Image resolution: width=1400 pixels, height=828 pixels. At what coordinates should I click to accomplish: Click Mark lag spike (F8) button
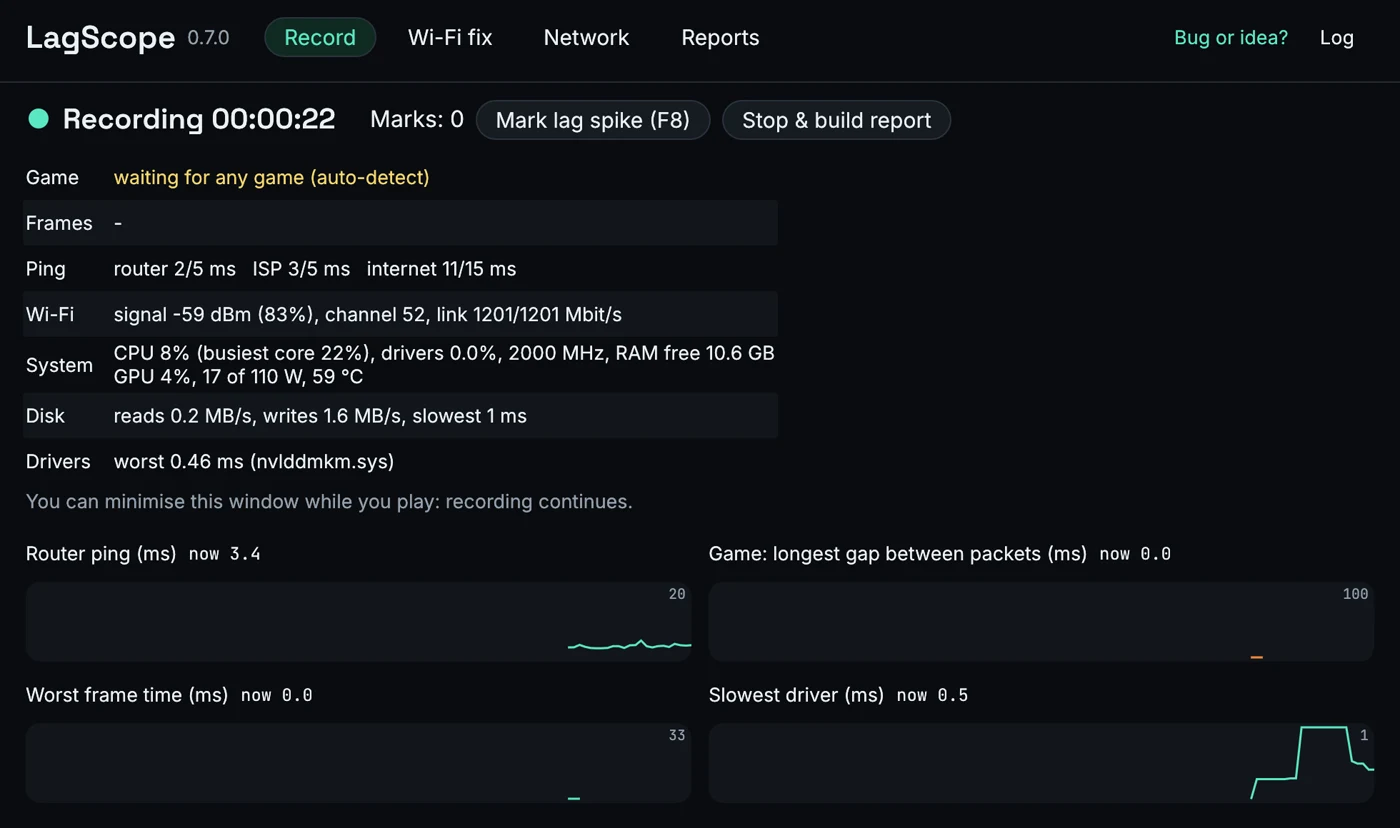(593, 120)
